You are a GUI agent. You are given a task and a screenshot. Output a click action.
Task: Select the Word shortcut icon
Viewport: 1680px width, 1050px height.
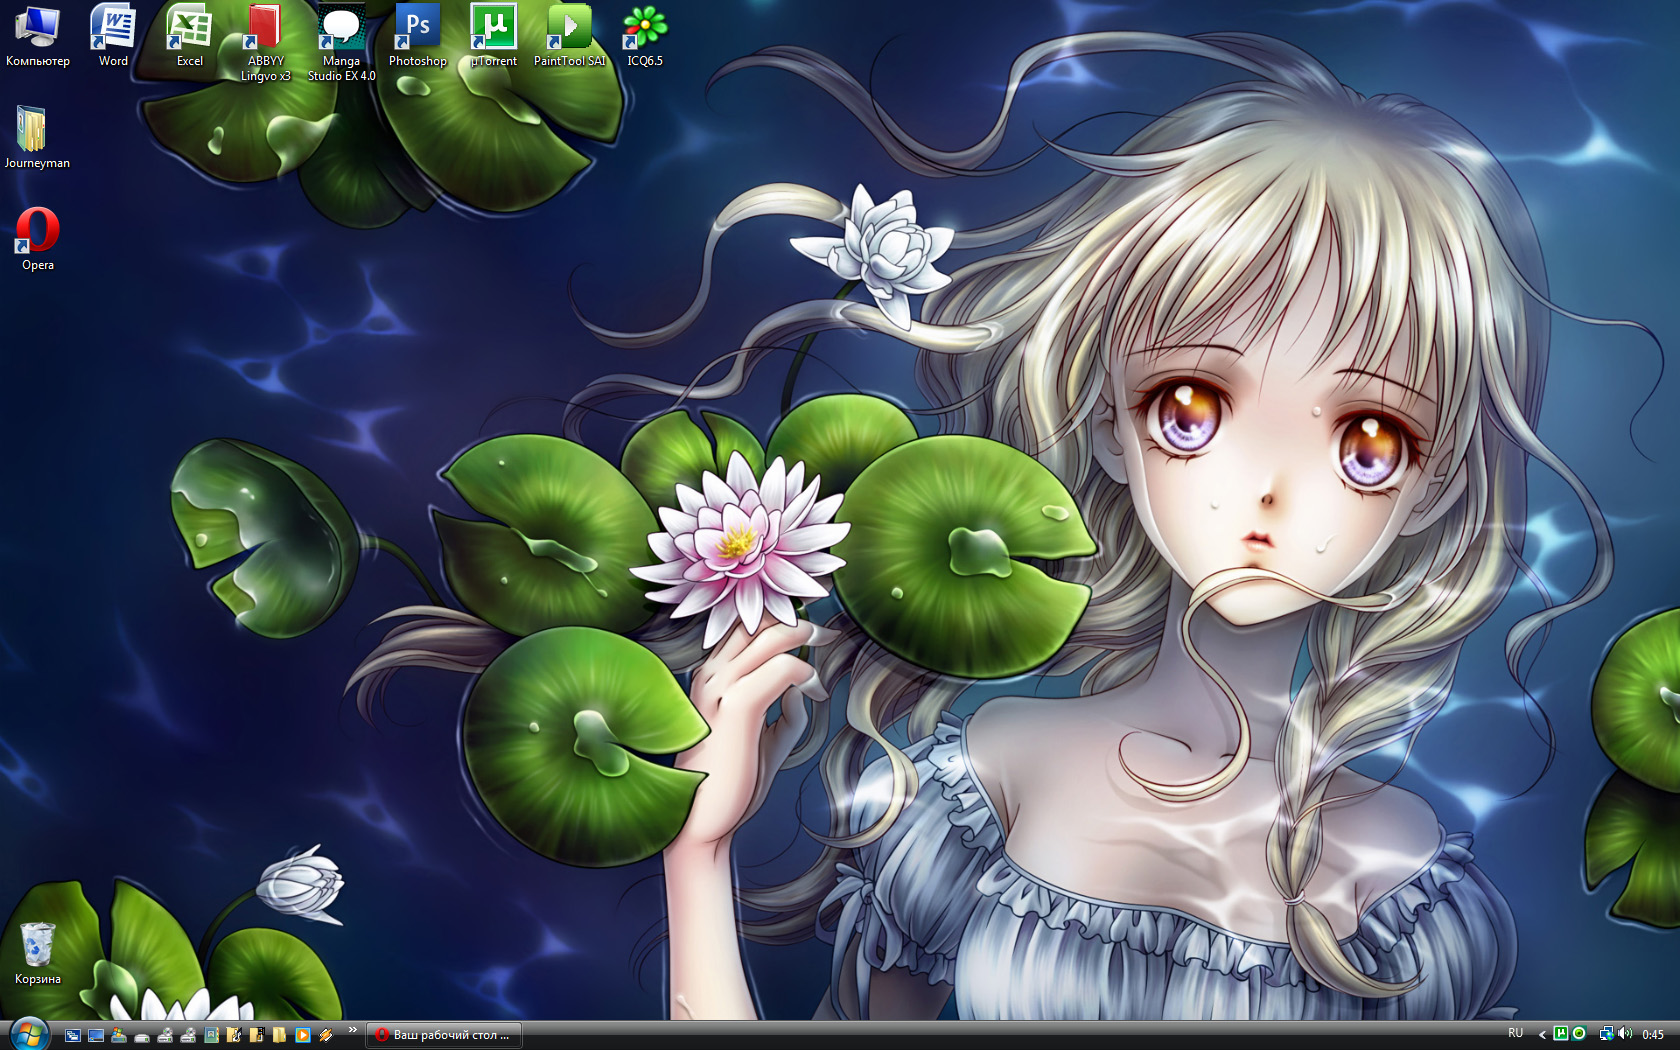click(113, 35)
